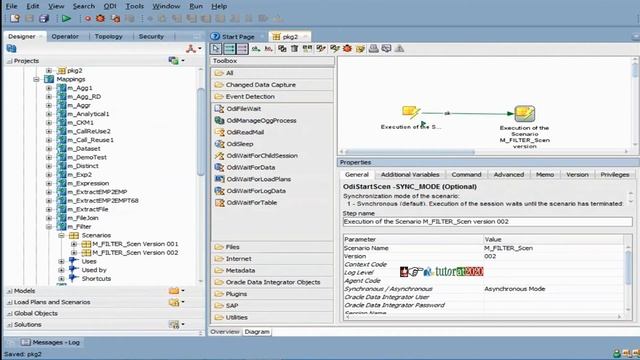Open the Utilities toolbox drawer

tap(272, 317)
